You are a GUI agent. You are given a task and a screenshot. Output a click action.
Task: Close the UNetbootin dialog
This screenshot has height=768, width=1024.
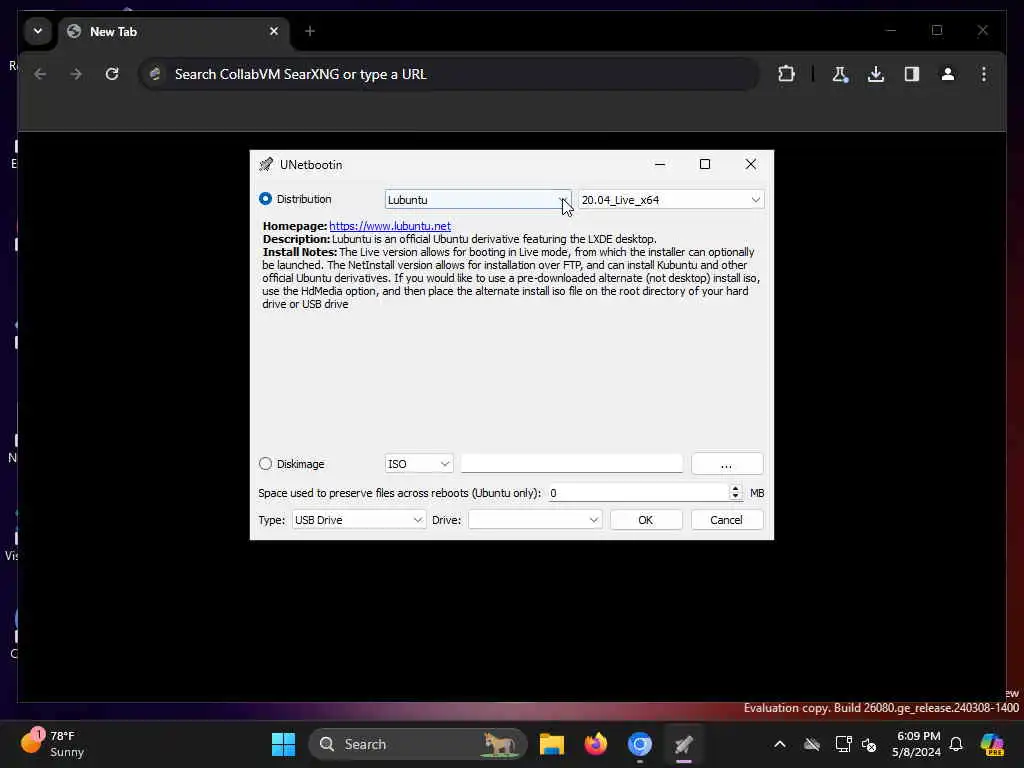751,165
